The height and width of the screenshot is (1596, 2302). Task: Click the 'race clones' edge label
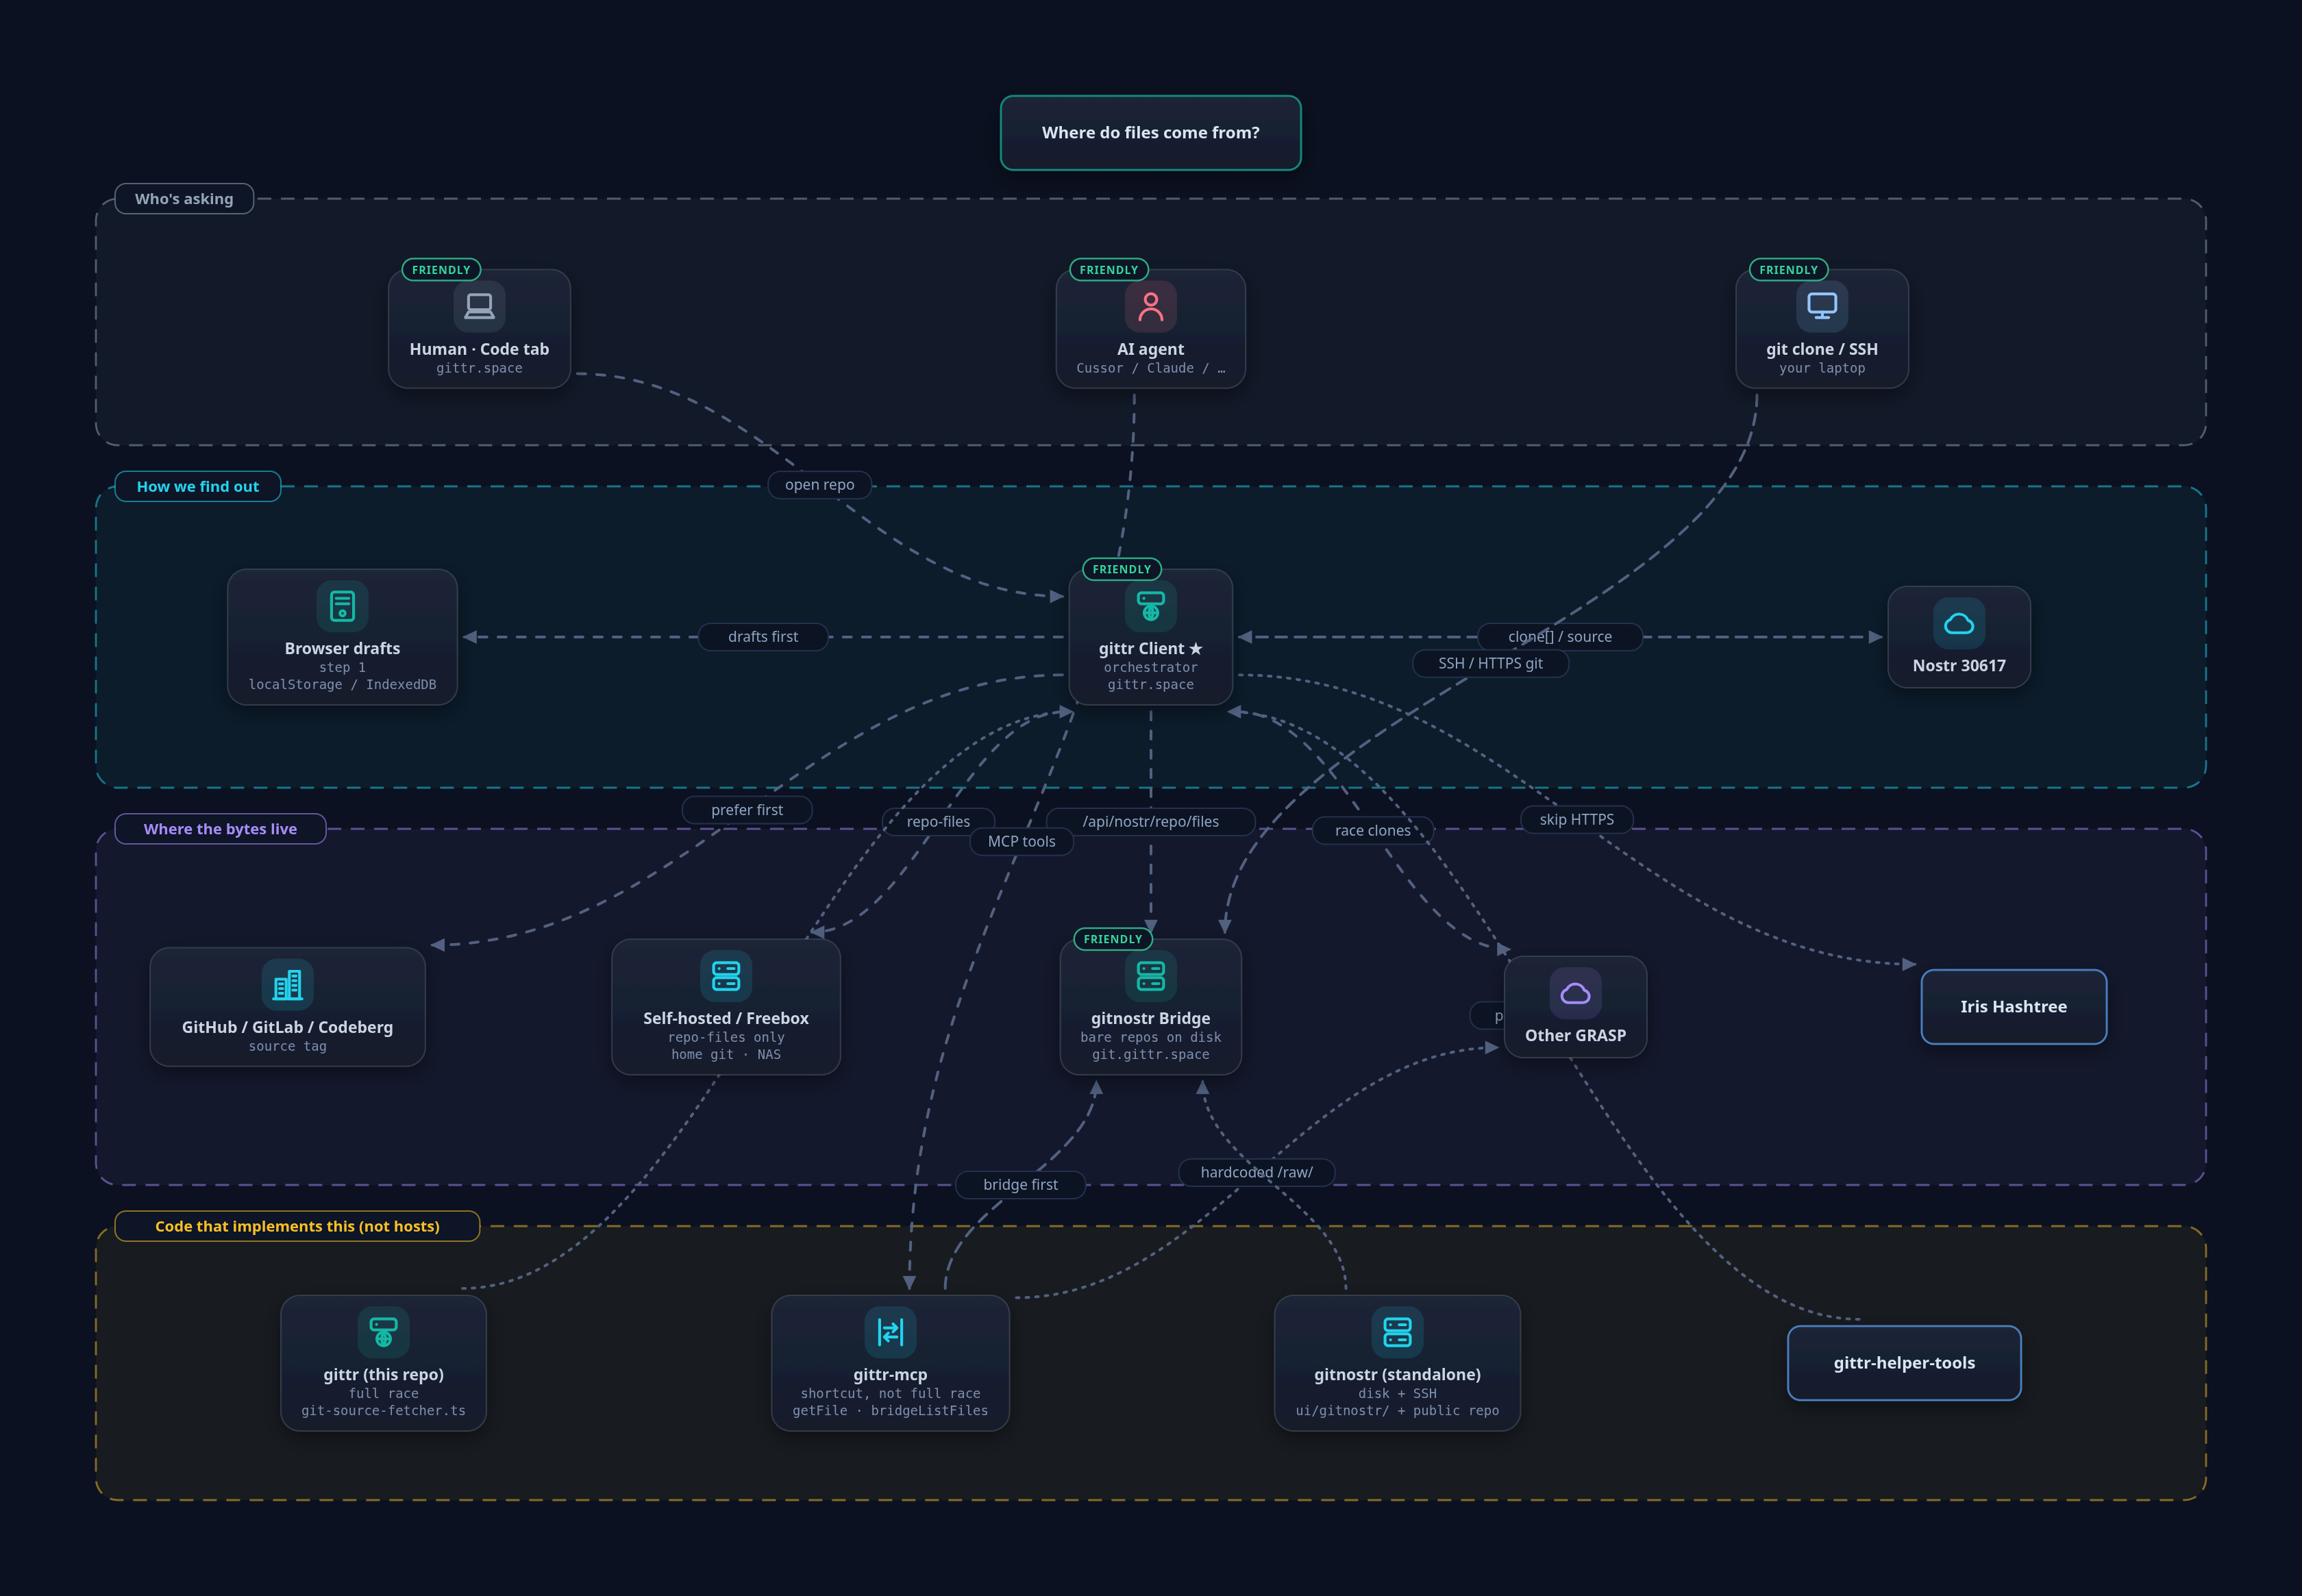pos(1372,831)
